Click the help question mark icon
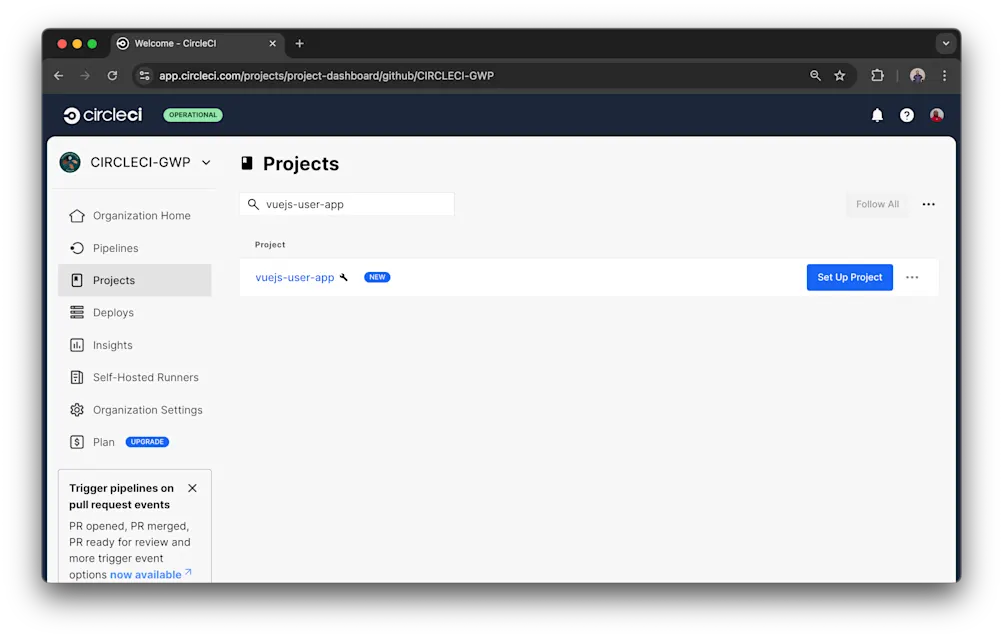This screenshot has height=638, width=1003. pyautogui.click(x=906, y=114)
